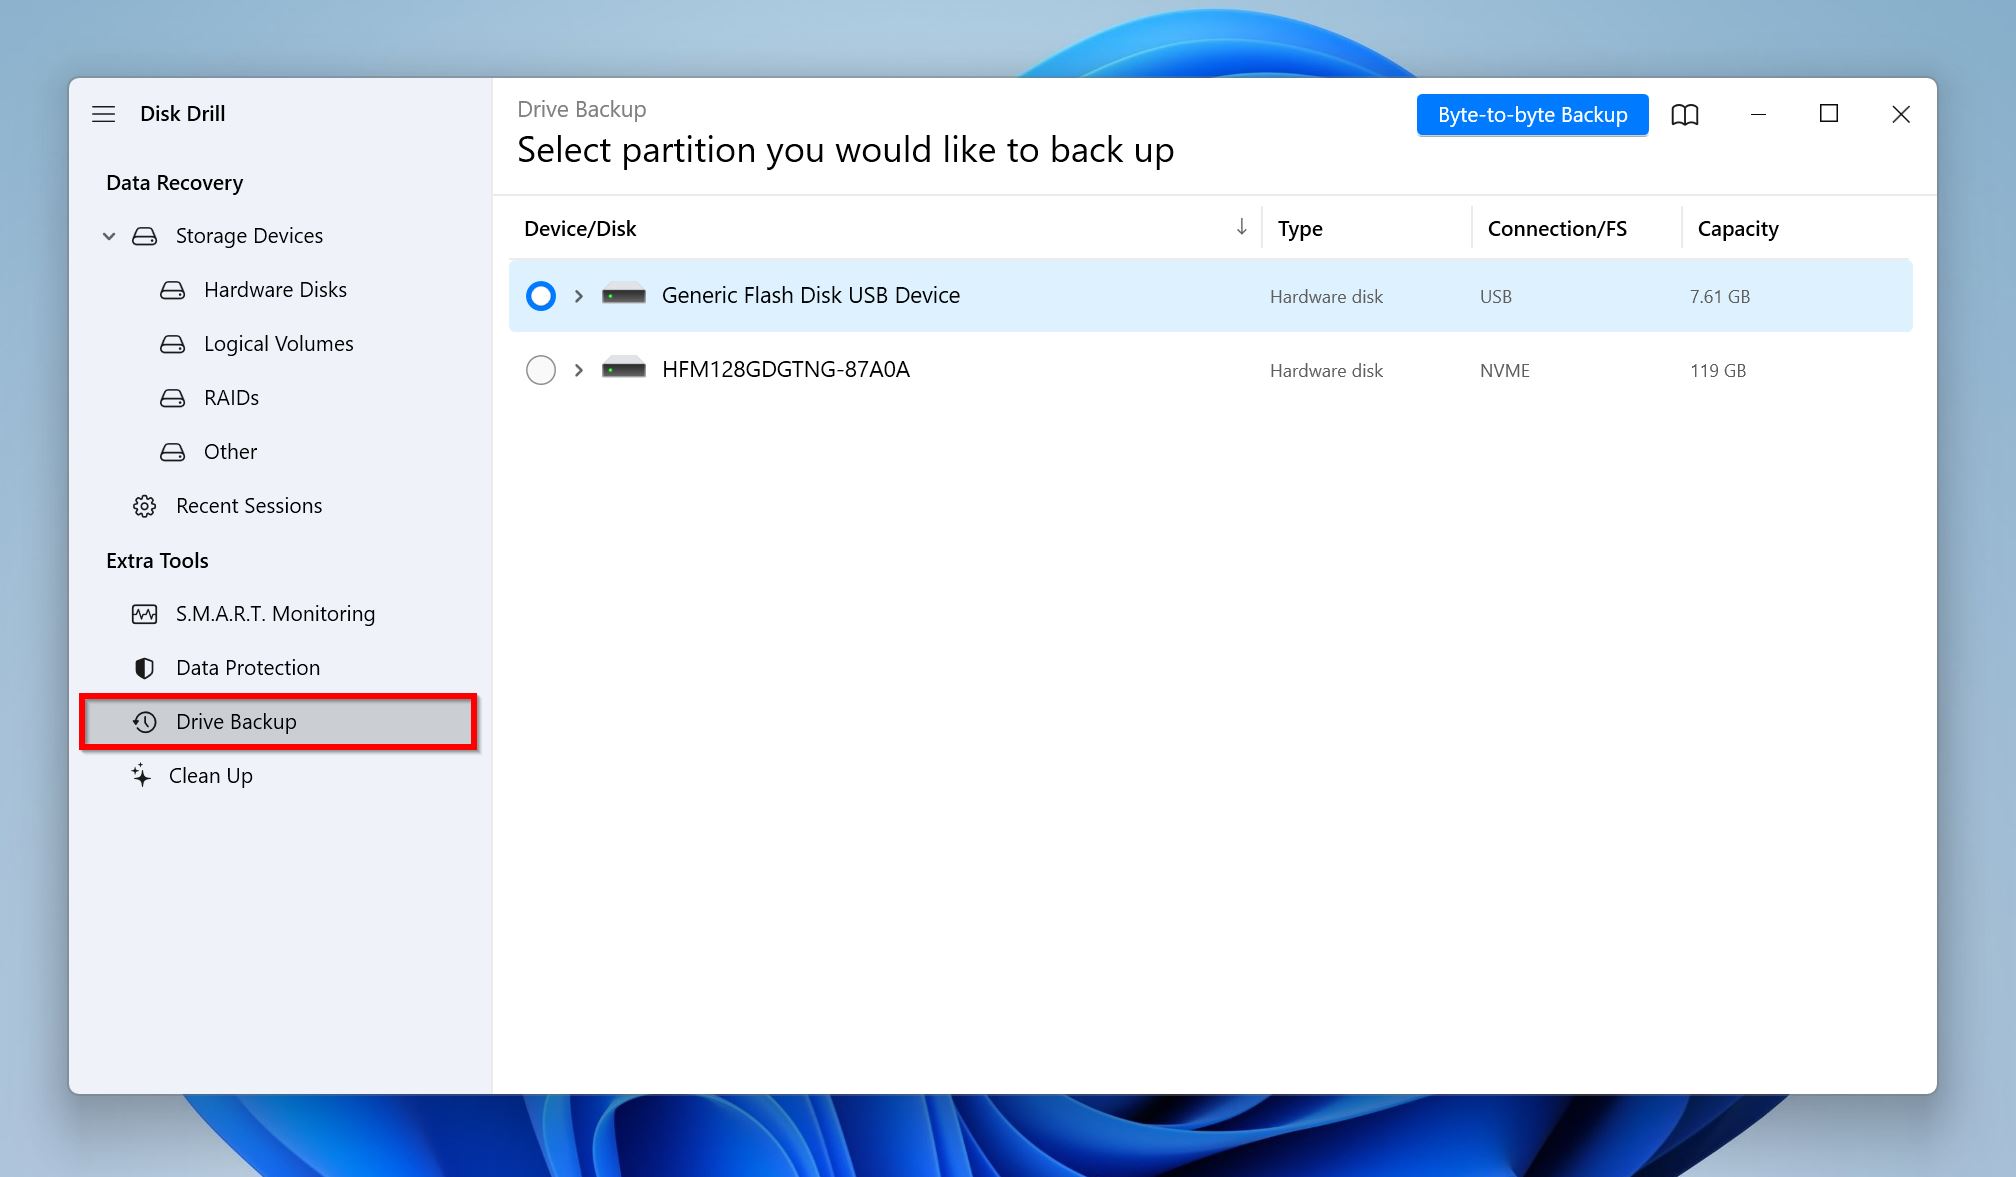Select Hardware Disks storage icon
This screenshot has height=1177, width=2016.
point(170,289)
